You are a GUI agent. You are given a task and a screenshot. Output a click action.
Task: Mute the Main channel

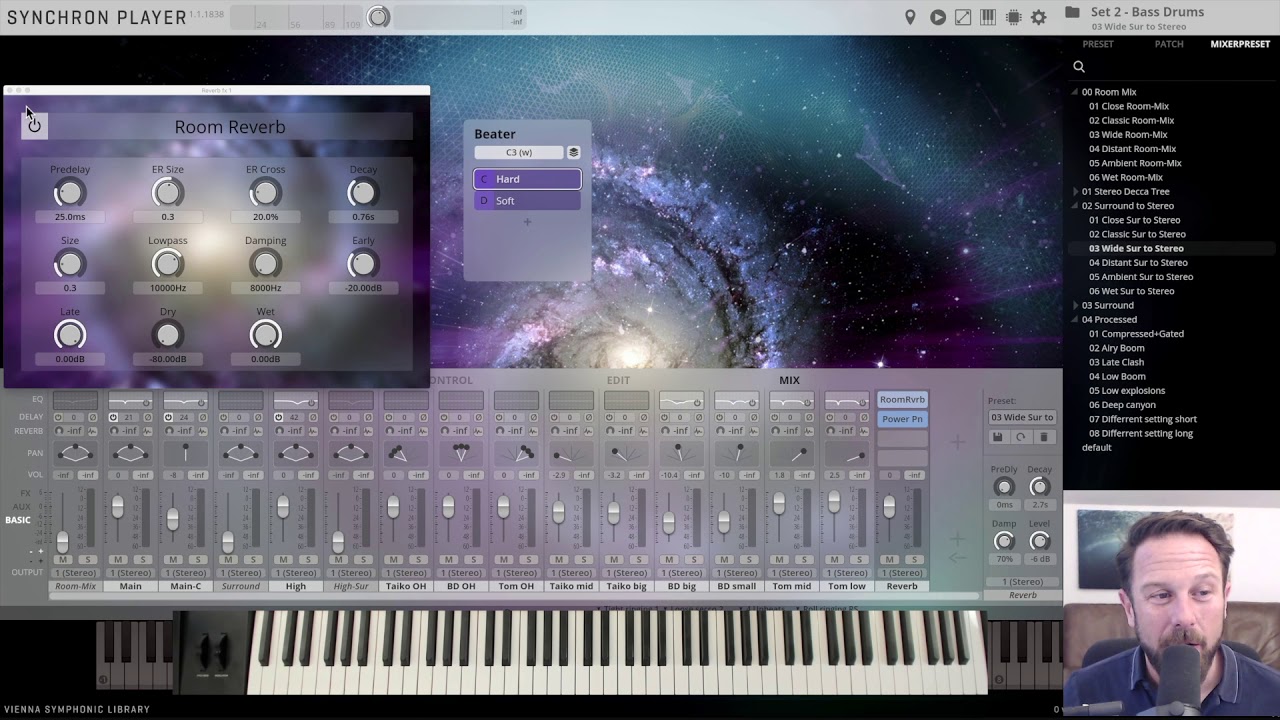118,559
